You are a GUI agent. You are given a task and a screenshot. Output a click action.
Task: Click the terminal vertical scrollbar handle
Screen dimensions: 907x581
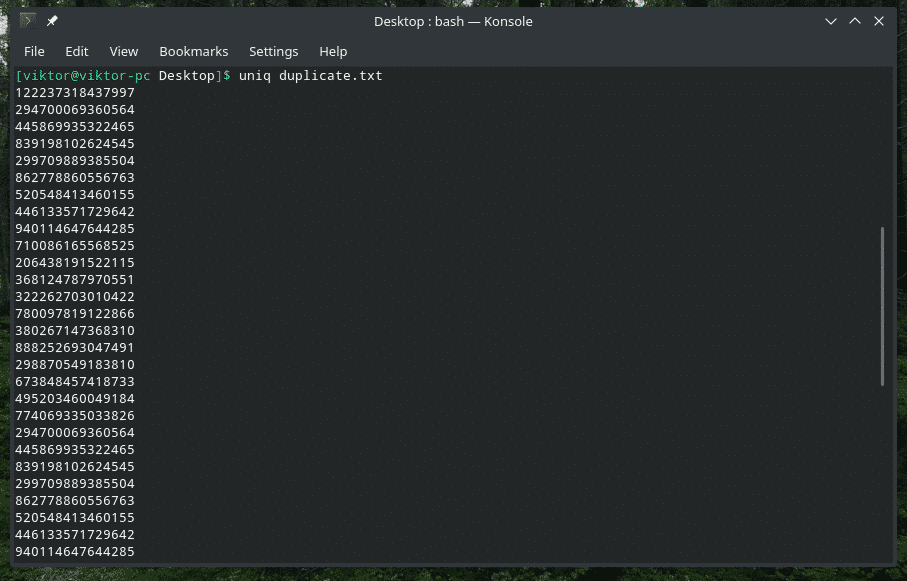(x=882, y=306)
